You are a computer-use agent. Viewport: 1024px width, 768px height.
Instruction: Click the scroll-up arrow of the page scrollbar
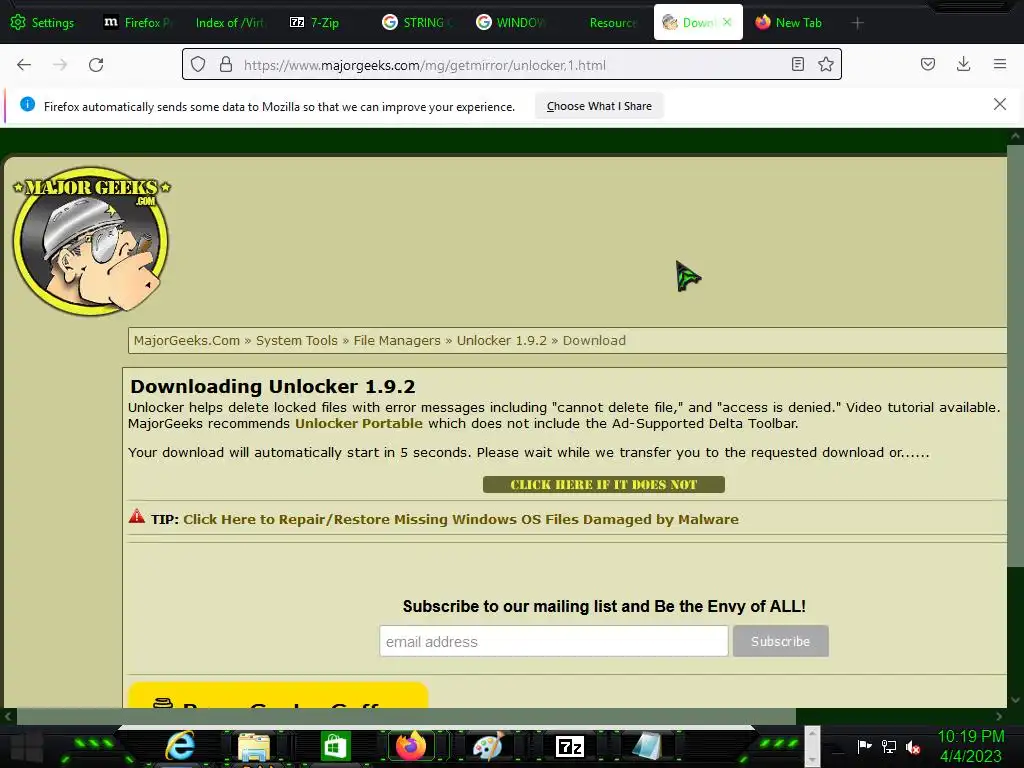click(1015, 136)
